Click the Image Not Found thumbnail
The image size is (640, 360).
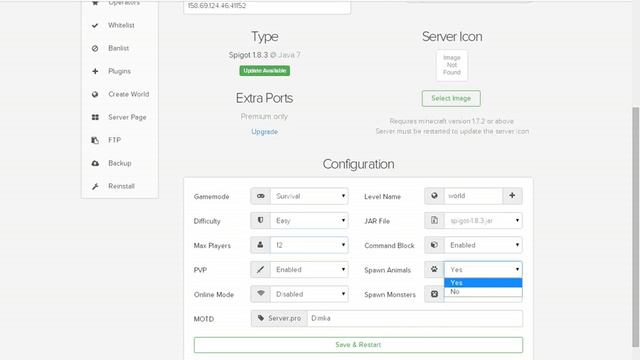[451, 65]
